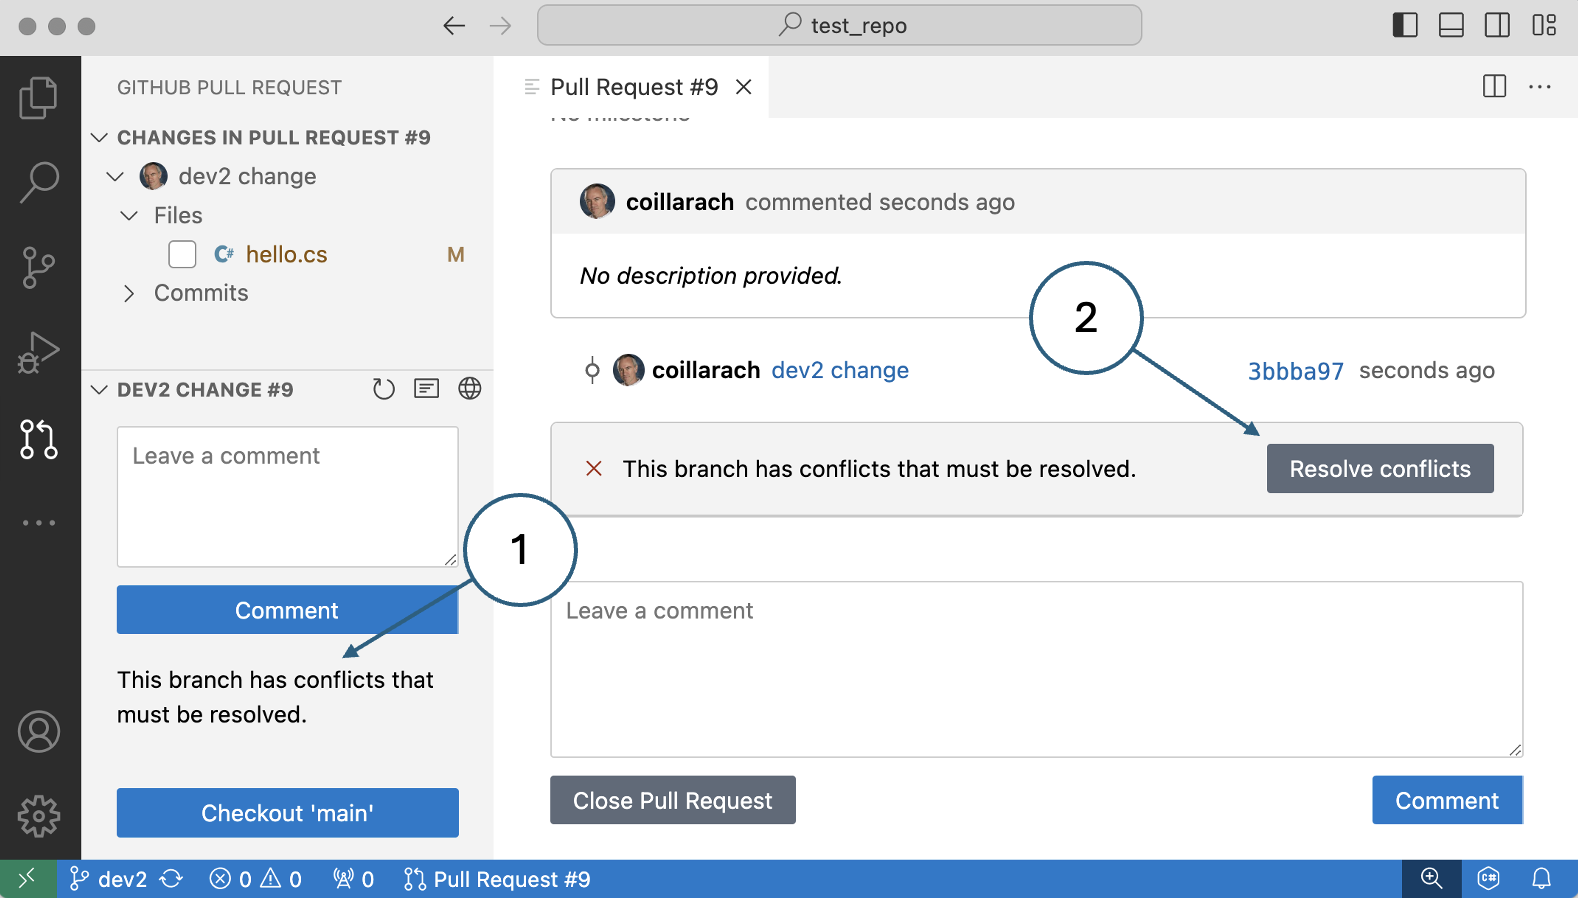Click the remote window indicator
Viewport: 1578px width, 898px height.
click(x=28, y=879)
